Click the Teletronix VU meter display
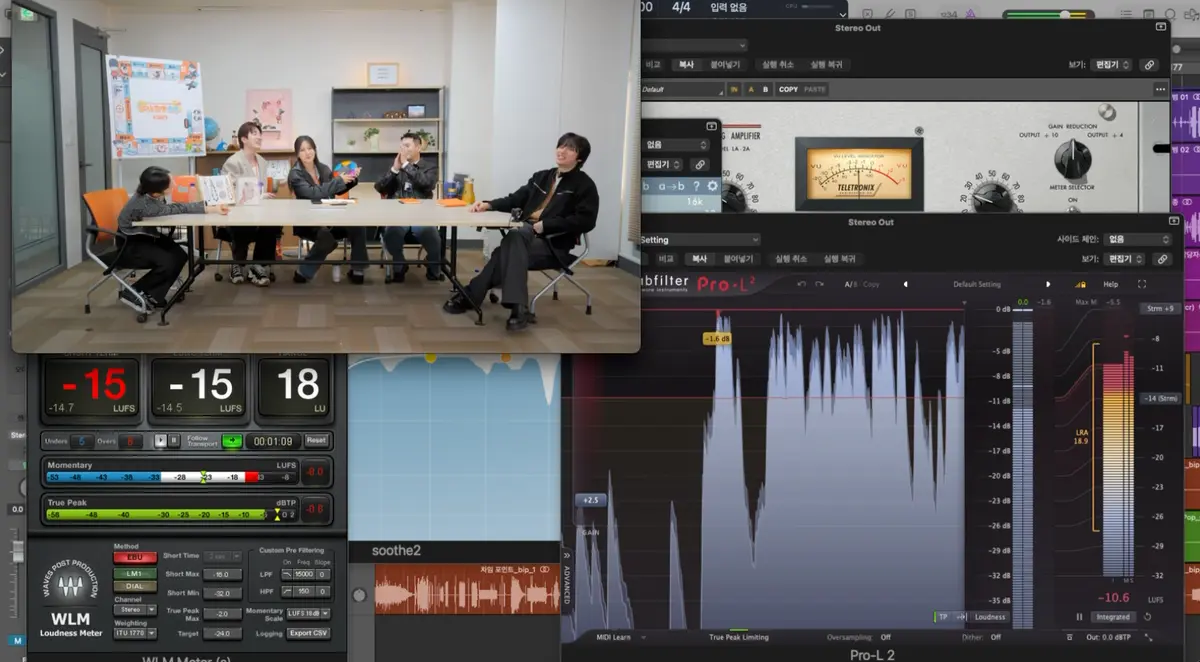1200x662 pixels. (x=859, y=173)
